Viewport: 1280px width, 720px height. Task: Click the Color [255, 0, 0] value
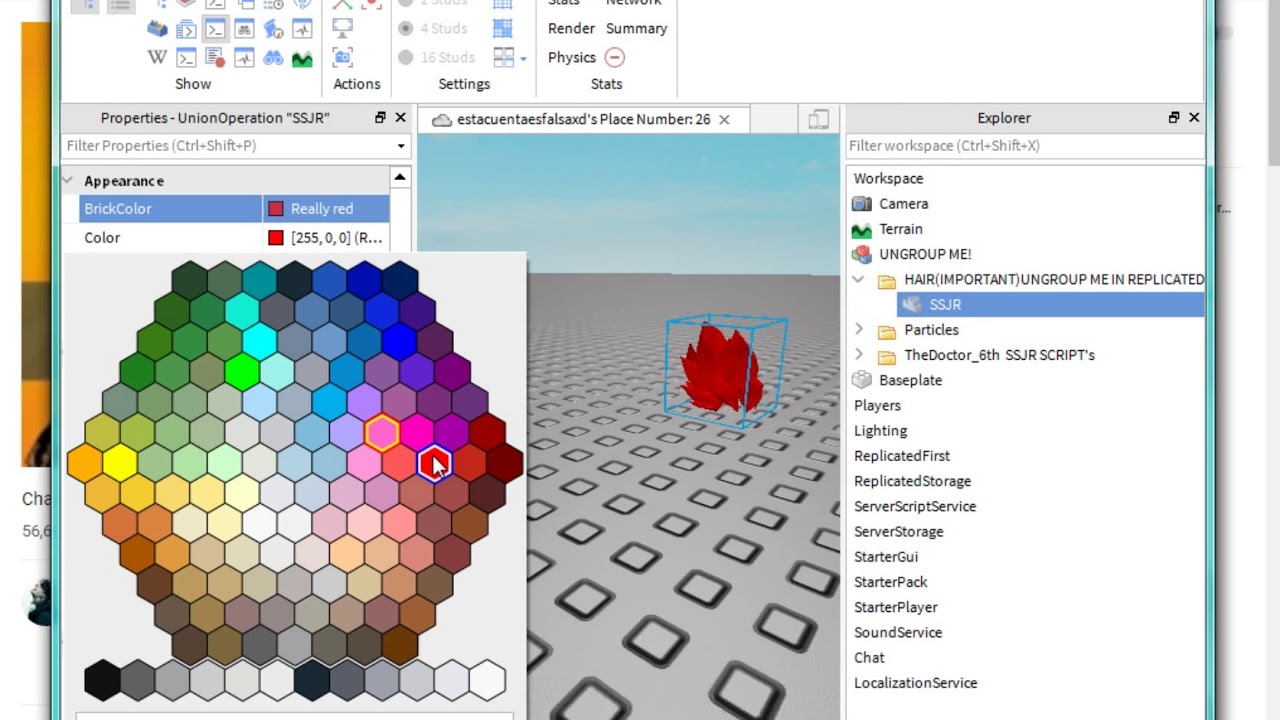326,238
